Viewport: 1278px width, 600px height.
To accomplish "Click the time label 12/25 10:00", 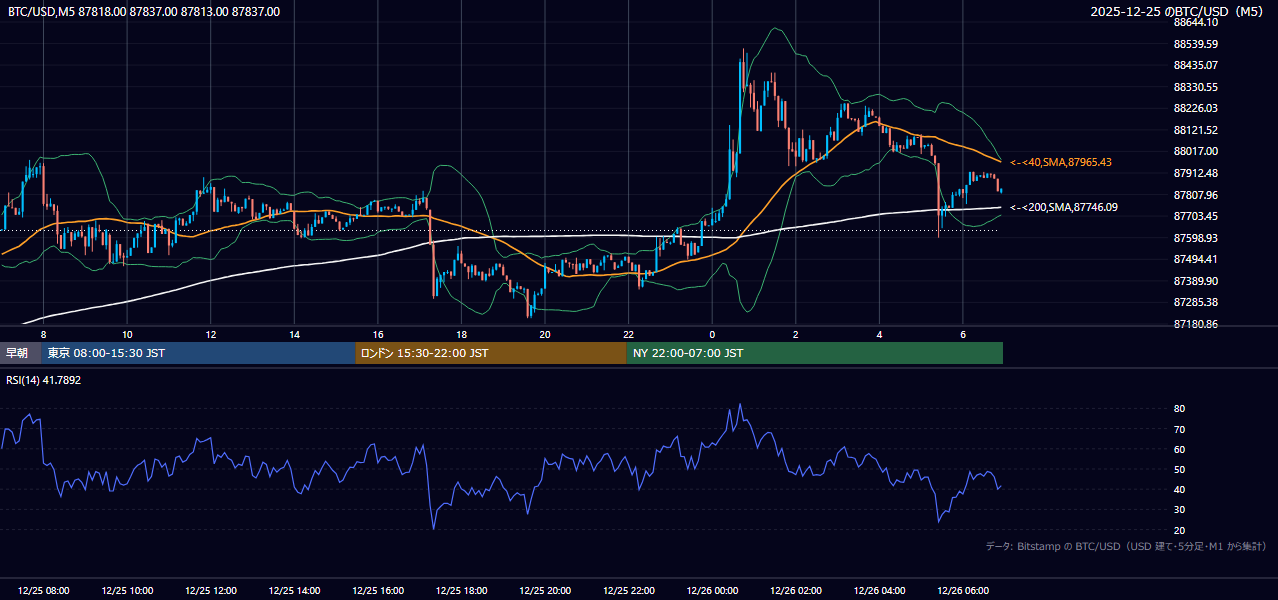I will 127,591.
